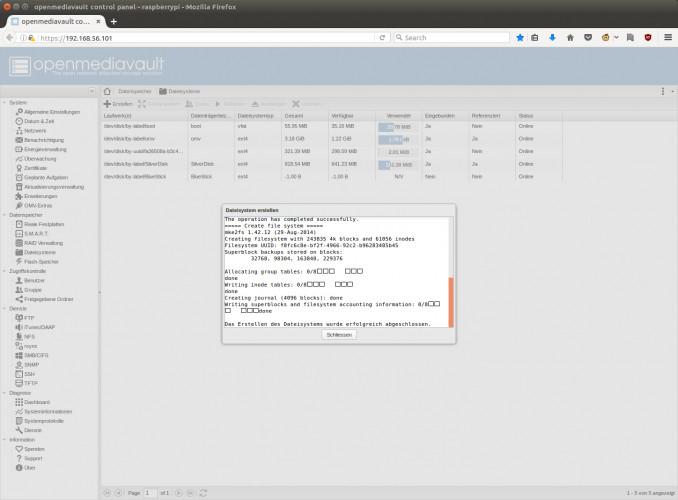This screenshot has height=500, width=678.
Task: Collapse the Dienste tree group
Action: (4, 309)
